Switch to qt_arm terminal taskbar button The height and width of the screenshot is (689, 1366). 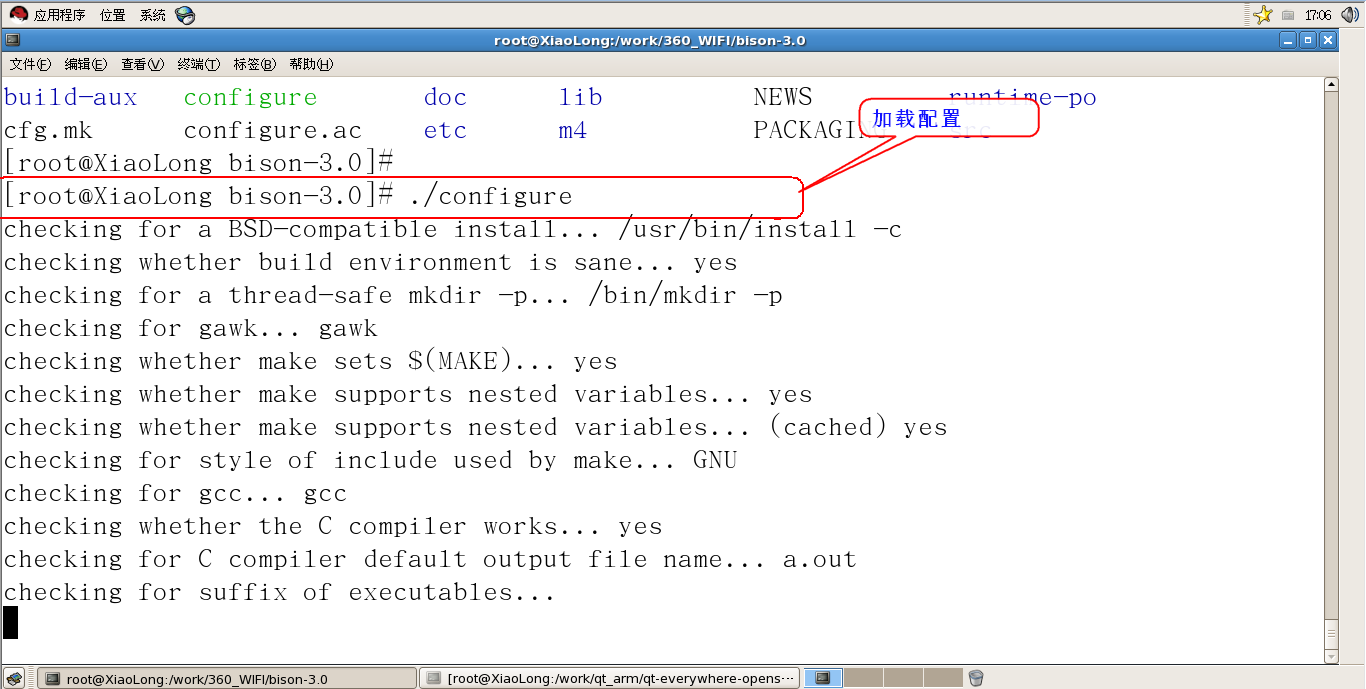610,678
